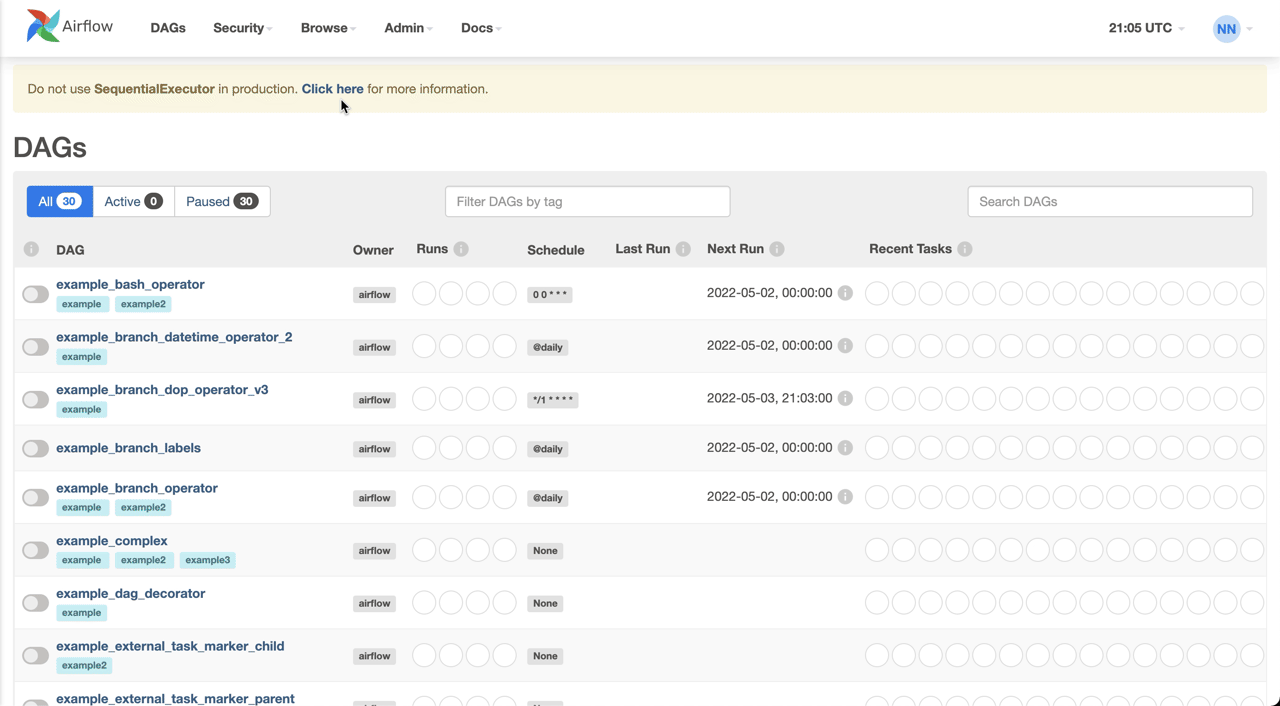The image size is (1280, 706).
Task: Unpause example_external_task_marker_child DAG
Action: pos(35,656)
